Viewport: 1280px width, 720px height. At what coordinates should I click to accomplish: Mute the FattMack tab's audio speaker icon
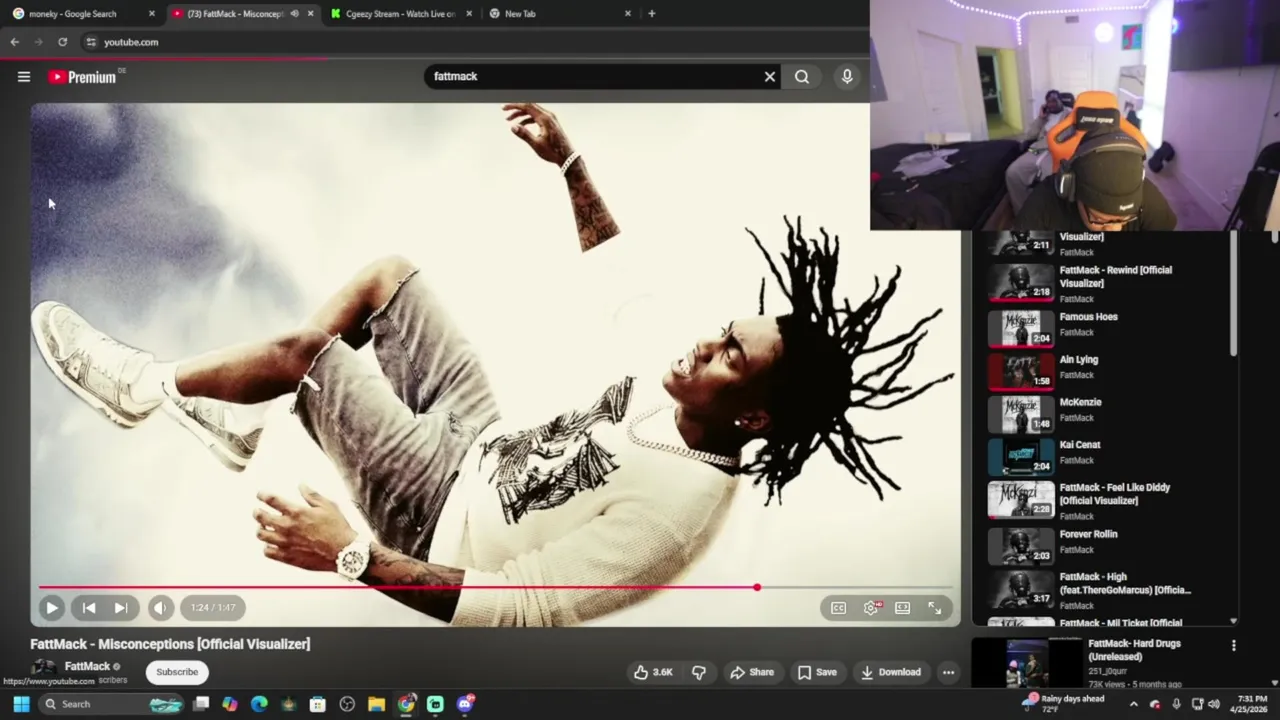[x=294, y=14]
